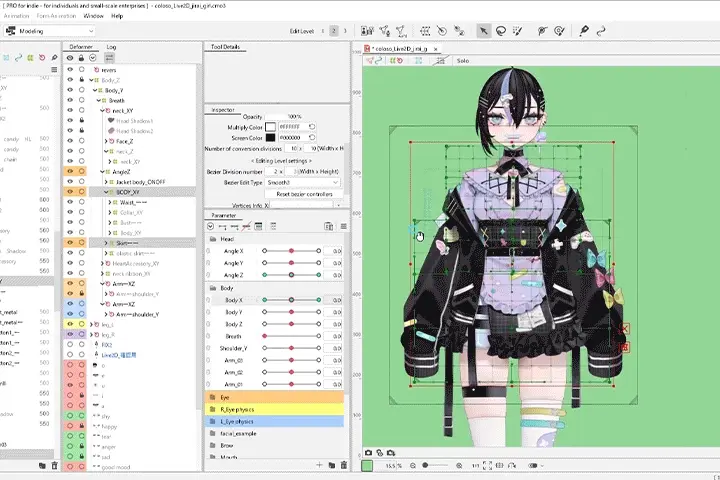Click the trash icon in the Parameter panel

click(344, 465)
